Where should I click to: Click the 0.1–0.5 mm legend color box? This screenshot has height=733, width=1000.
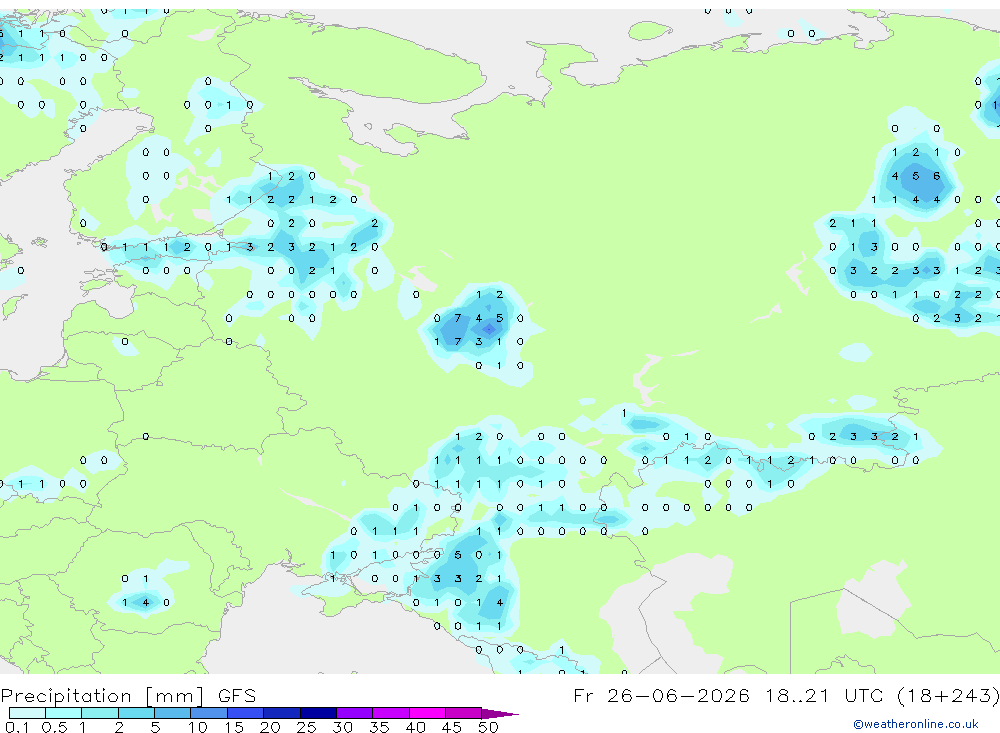[x=27, y=713]
